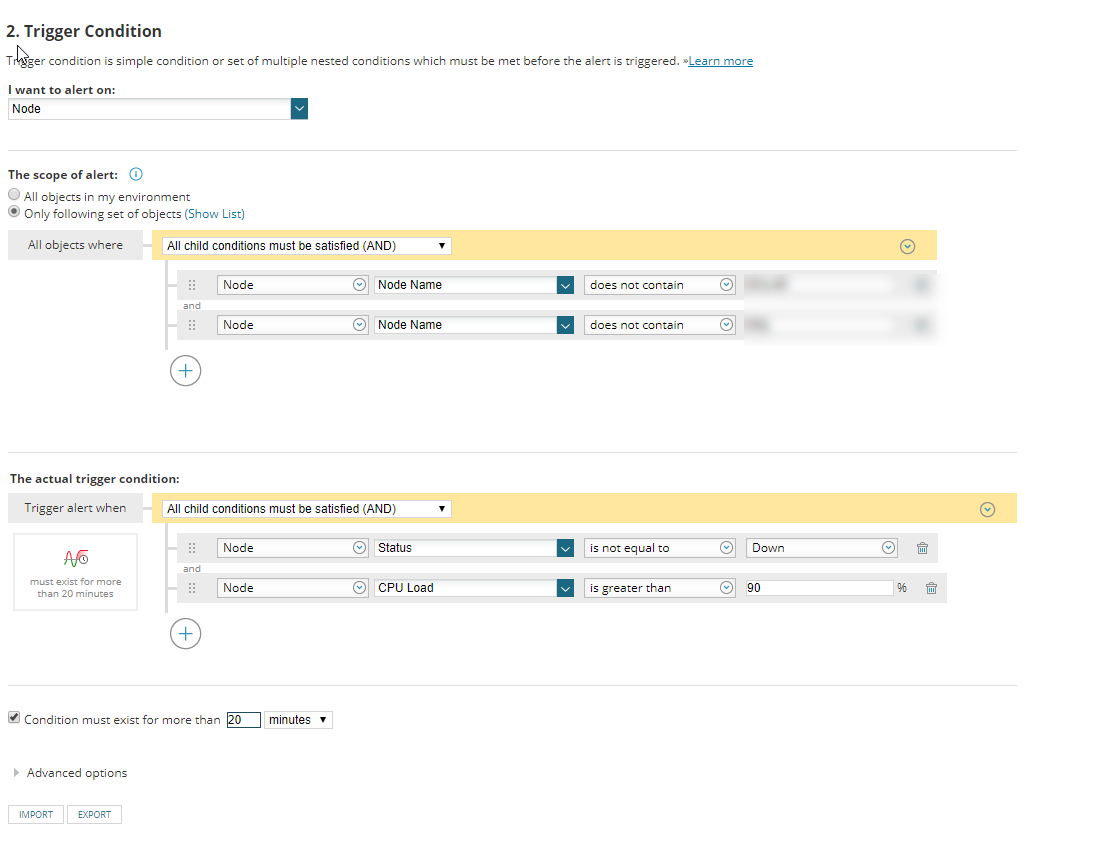Open the 'is greater than' operator dropdown
1113x851 pixels.
coord(659,588)
